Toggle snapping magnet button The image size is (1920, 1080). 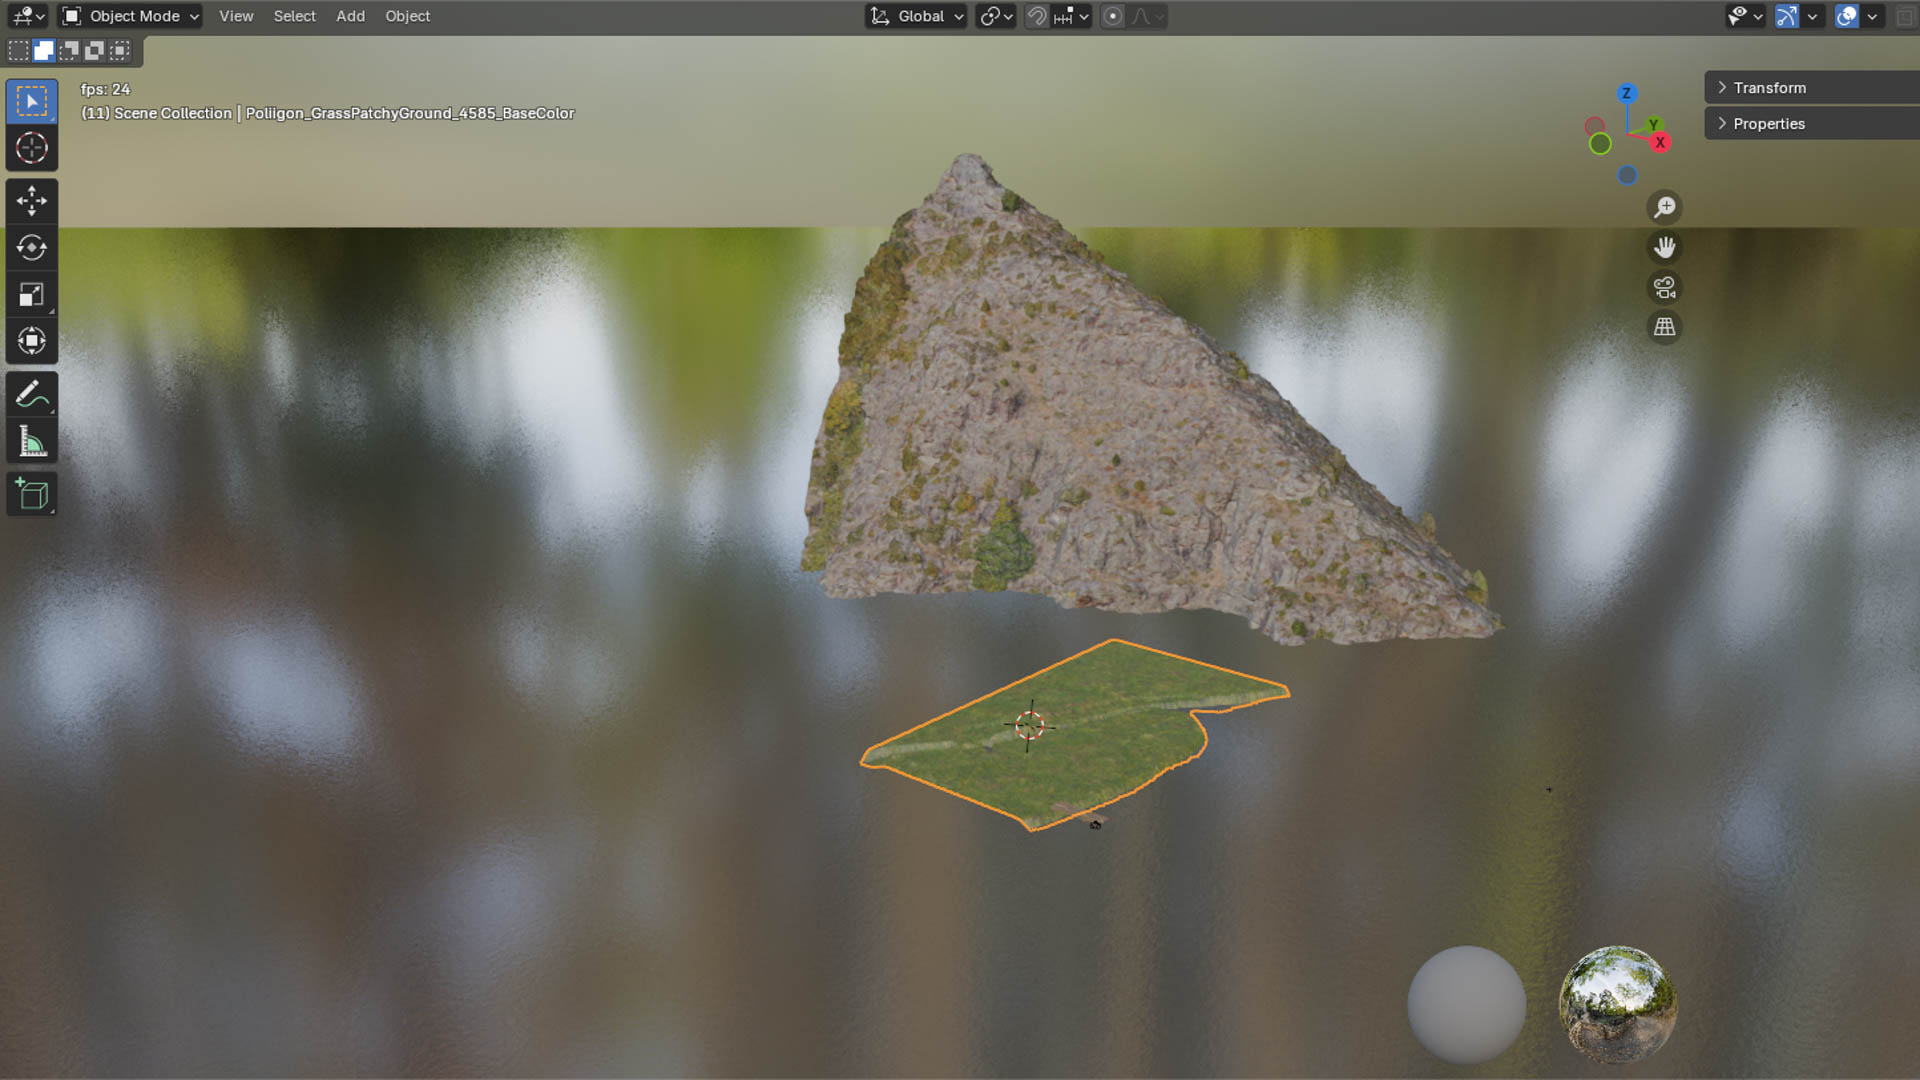point(1037,16)
